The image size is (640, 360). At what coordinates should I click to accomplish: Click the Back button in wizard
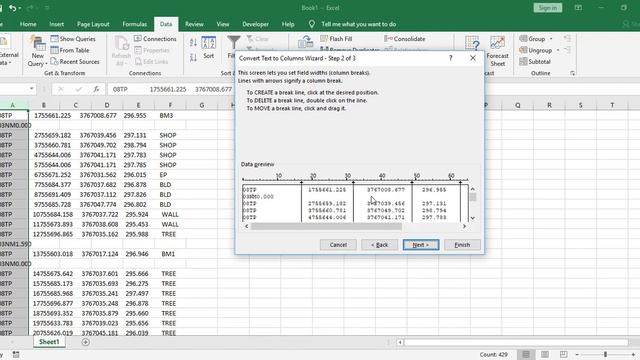click(x=380, y=245)
